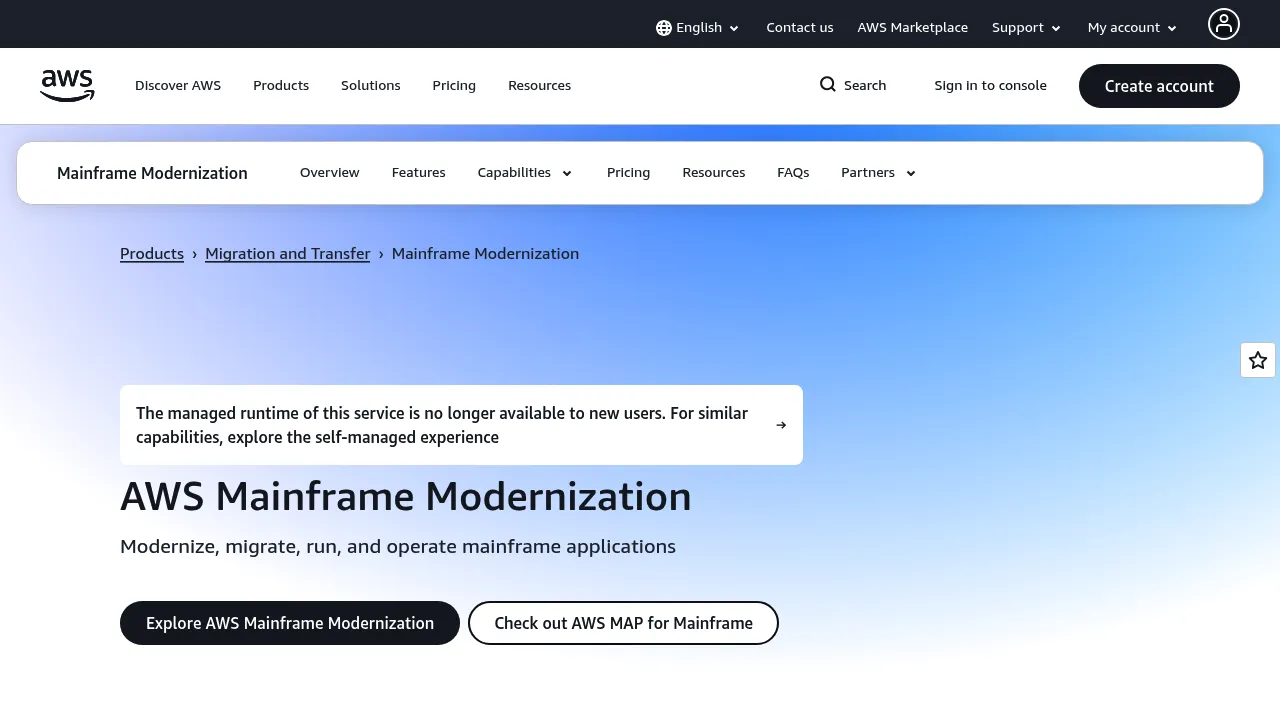Follow the Migration and Transfer breadcrumb

coord(288,254)
